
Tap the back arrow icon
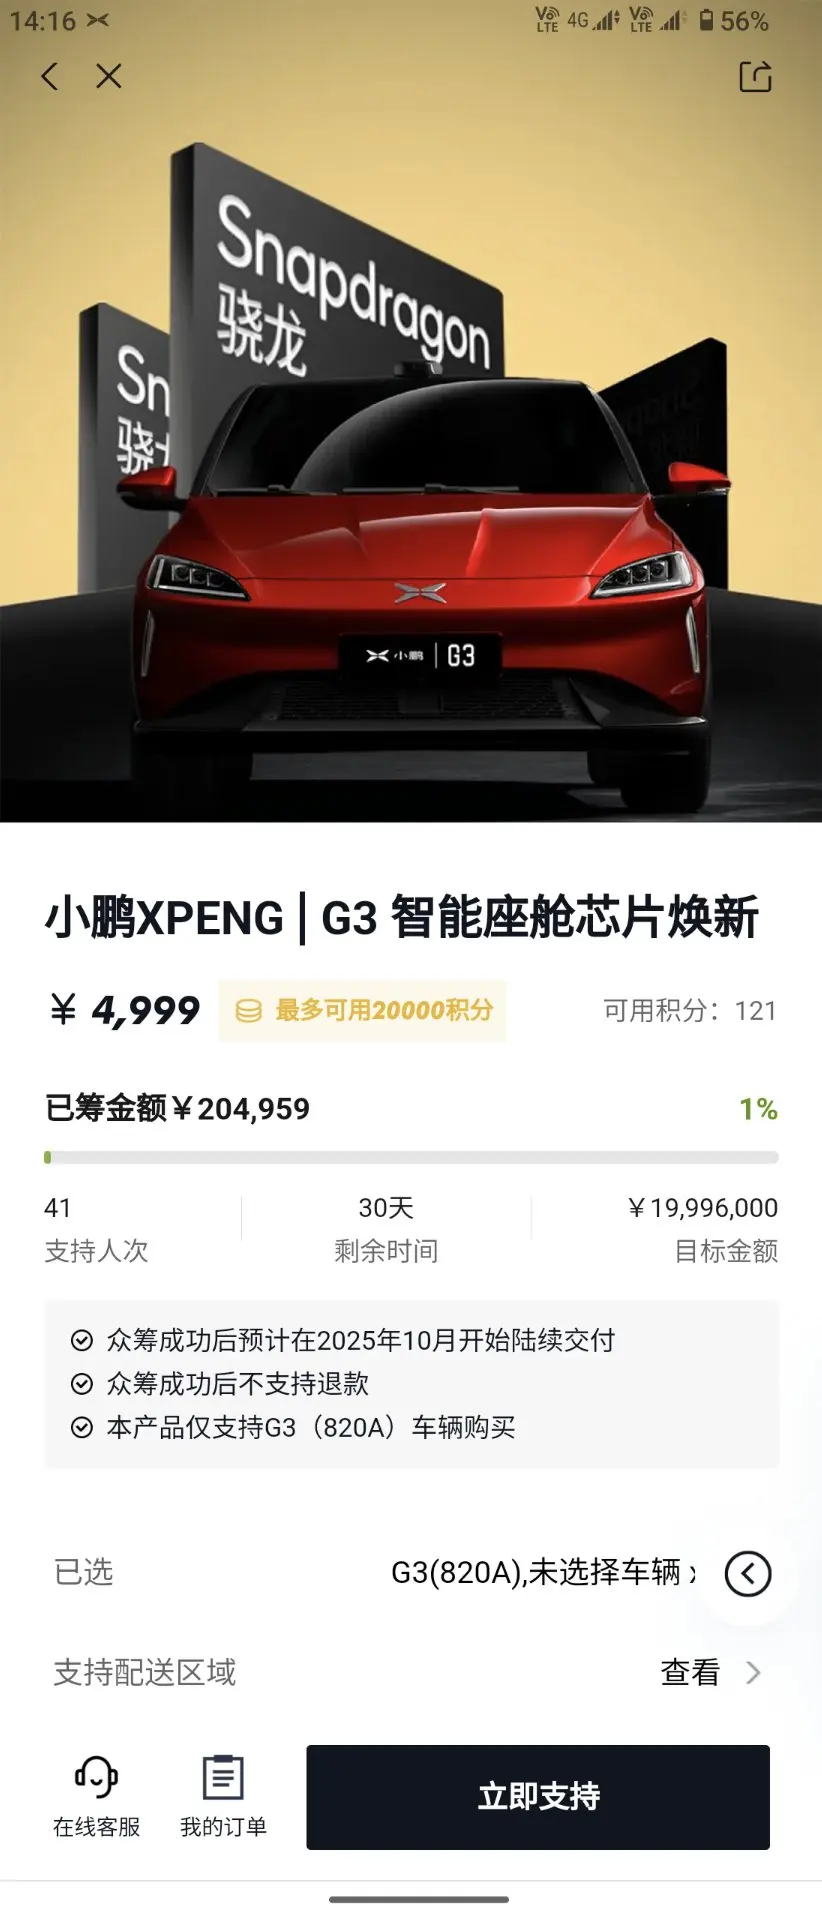tap(50, 76)
